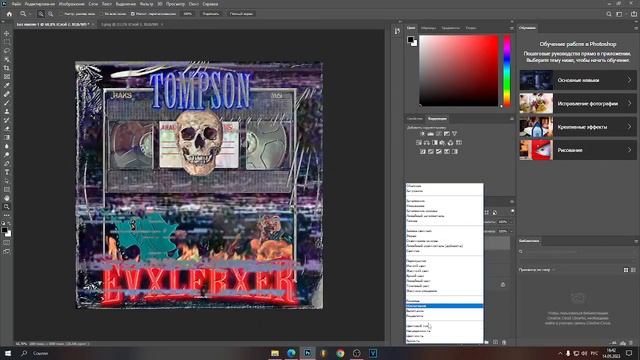The image size is (640, 360).
Task: Expand the 'Основные навыки' tutorial chevron
Action: tap(629, 80)
